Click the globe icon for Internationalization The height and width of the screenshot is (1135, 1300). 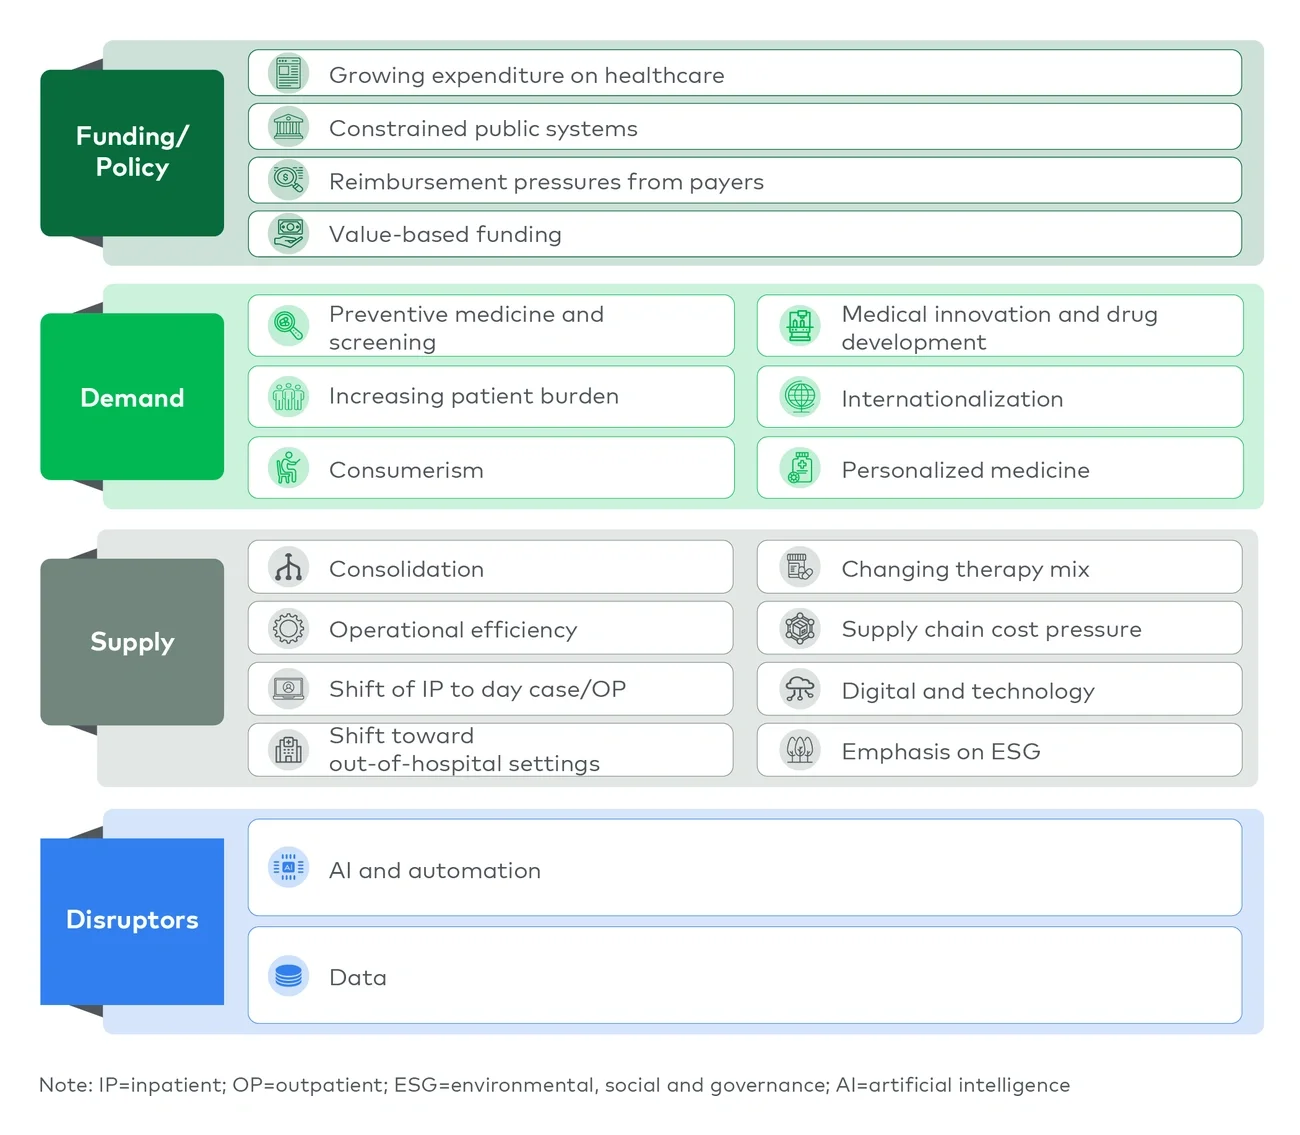pyautogui.click(x=800, y=397)
